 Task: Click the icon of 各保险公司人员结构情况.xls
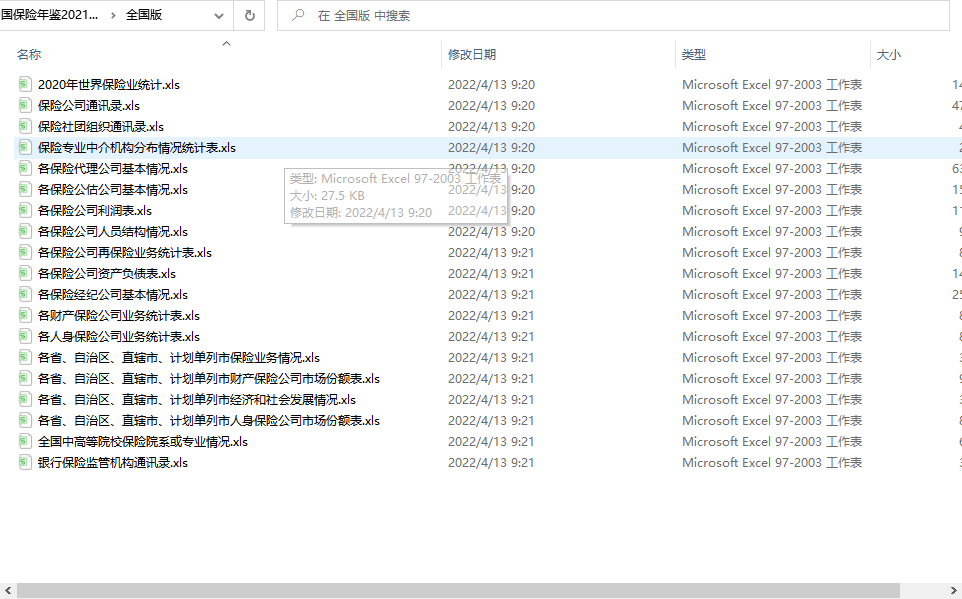click(x=25, y=231)
